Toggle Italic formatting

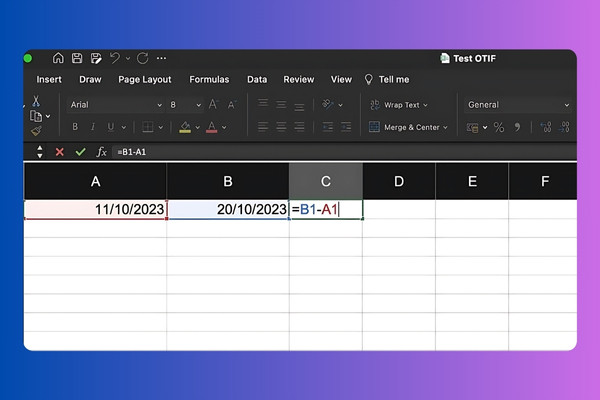93,127
